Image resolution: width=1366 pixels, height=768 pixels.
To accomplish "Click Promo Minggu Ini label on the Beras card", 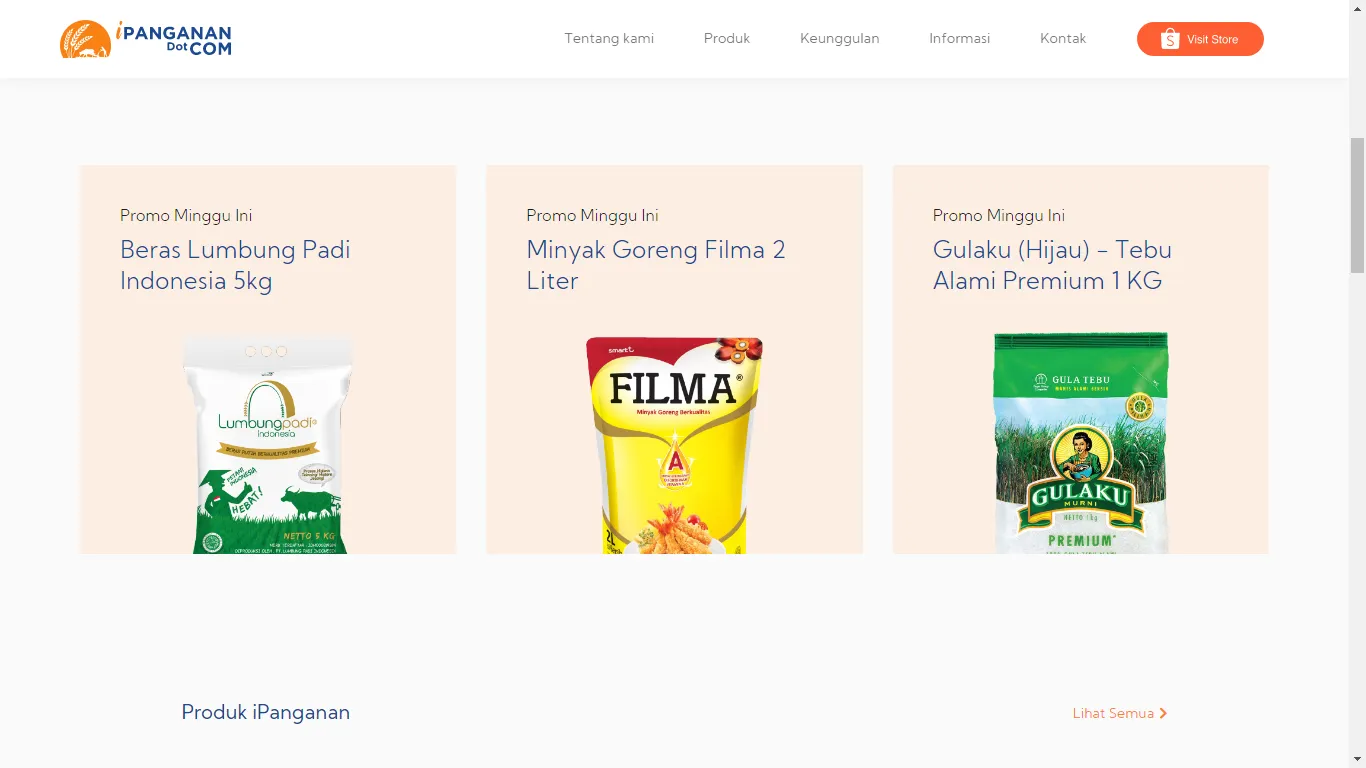I will pyautogui.click(x=186, y=215).
